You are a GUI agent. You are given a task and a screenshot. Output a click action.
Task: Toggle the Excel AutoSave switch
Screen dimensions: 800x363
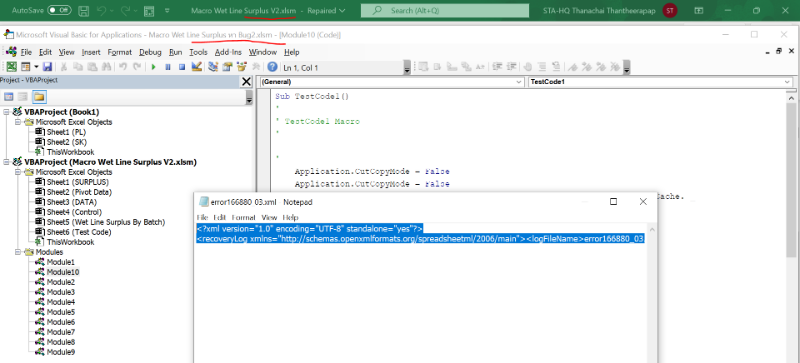[59, 10]
